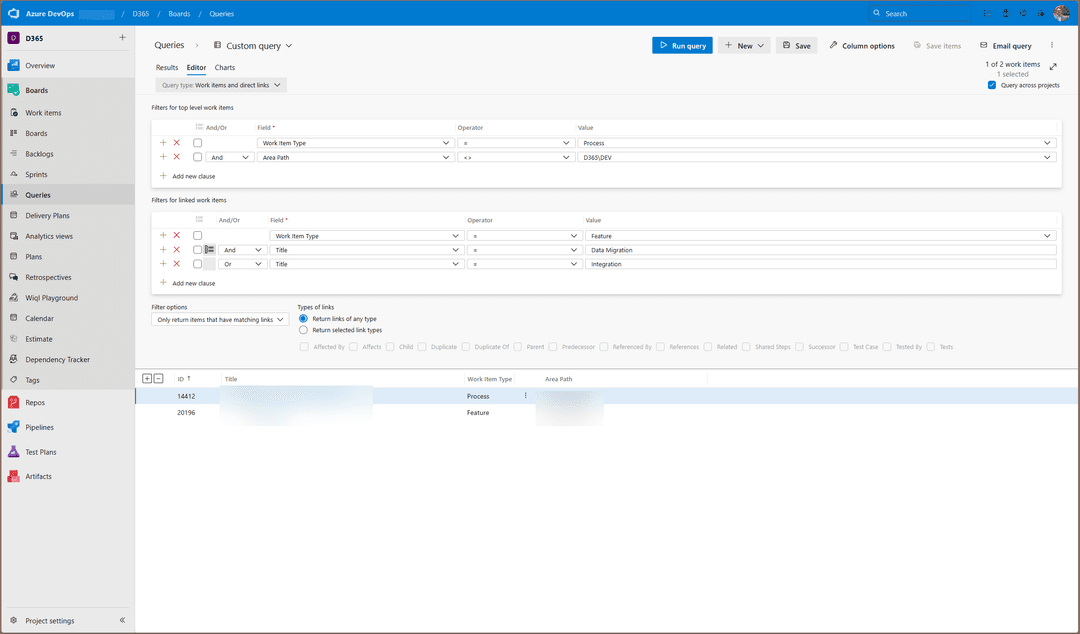Collapse the sidebar with the double chevron

click(123, 620)
